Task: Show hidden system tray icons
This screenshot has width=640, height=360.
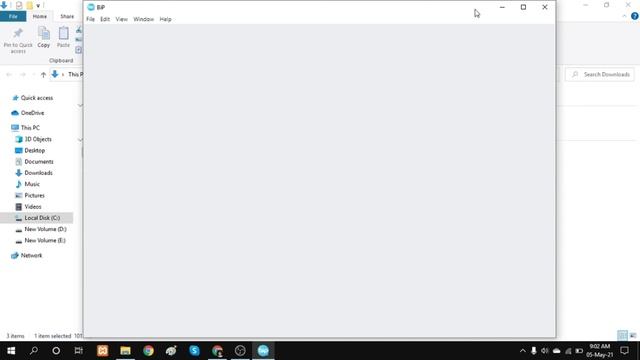Action: (x=522, y=351)
